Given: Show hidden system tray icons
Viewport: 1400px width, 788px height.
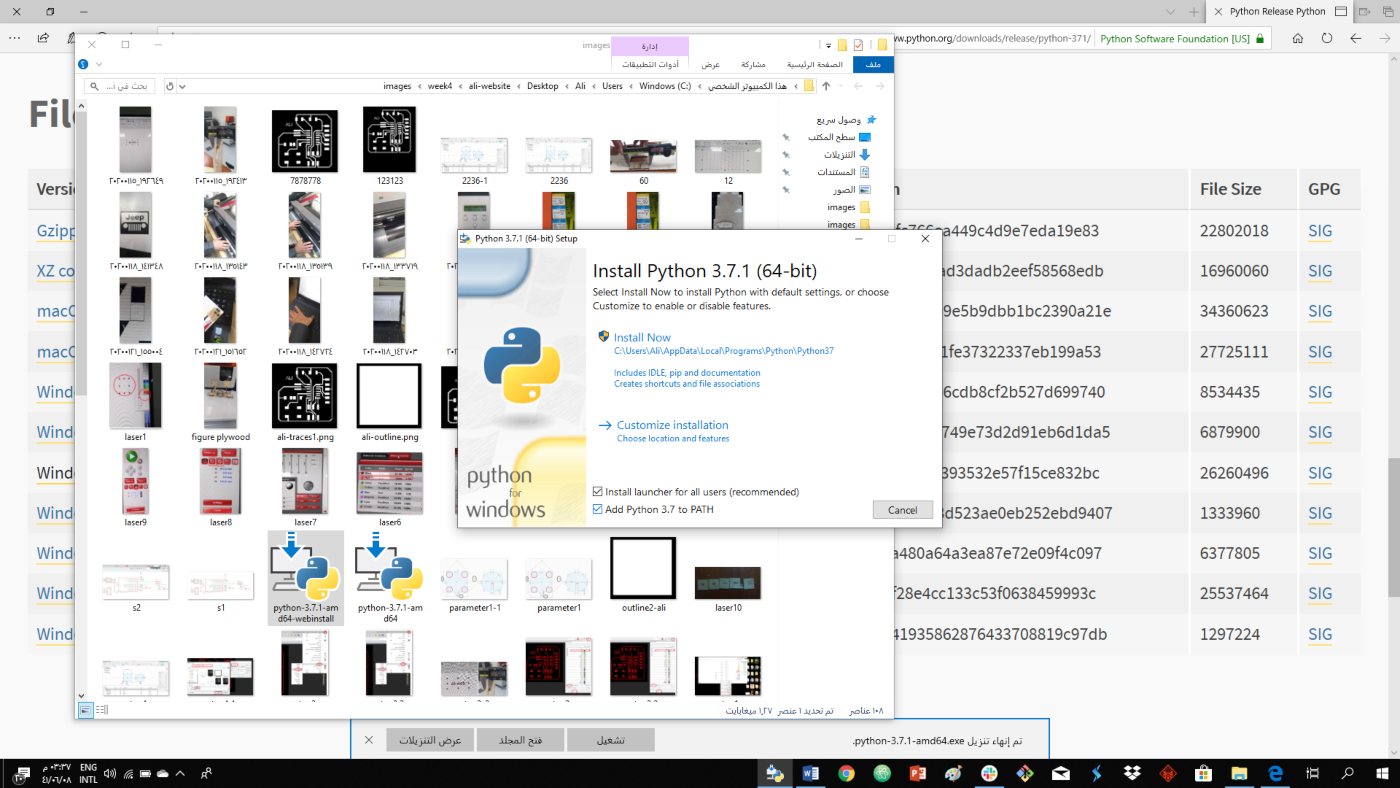Looking at the screenshot, I should [x=180, y=773].
